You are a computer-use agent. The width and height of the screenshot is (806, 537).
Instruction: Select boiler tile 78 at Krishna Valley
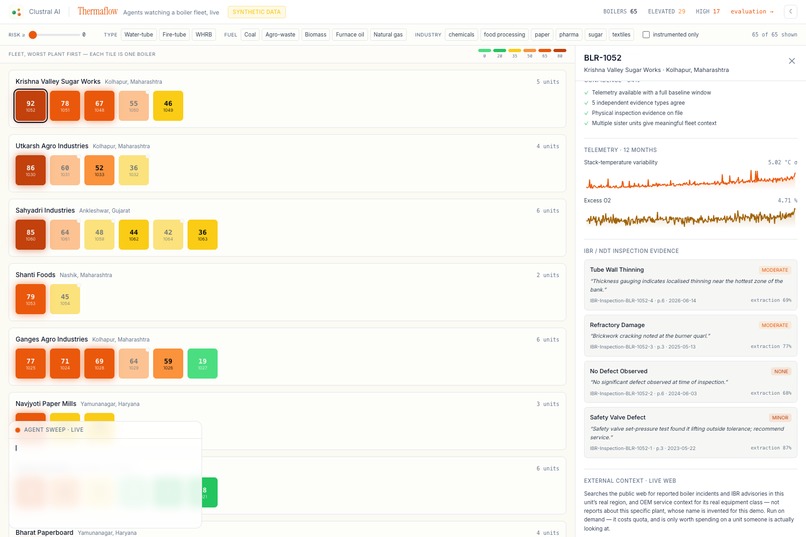65,106
